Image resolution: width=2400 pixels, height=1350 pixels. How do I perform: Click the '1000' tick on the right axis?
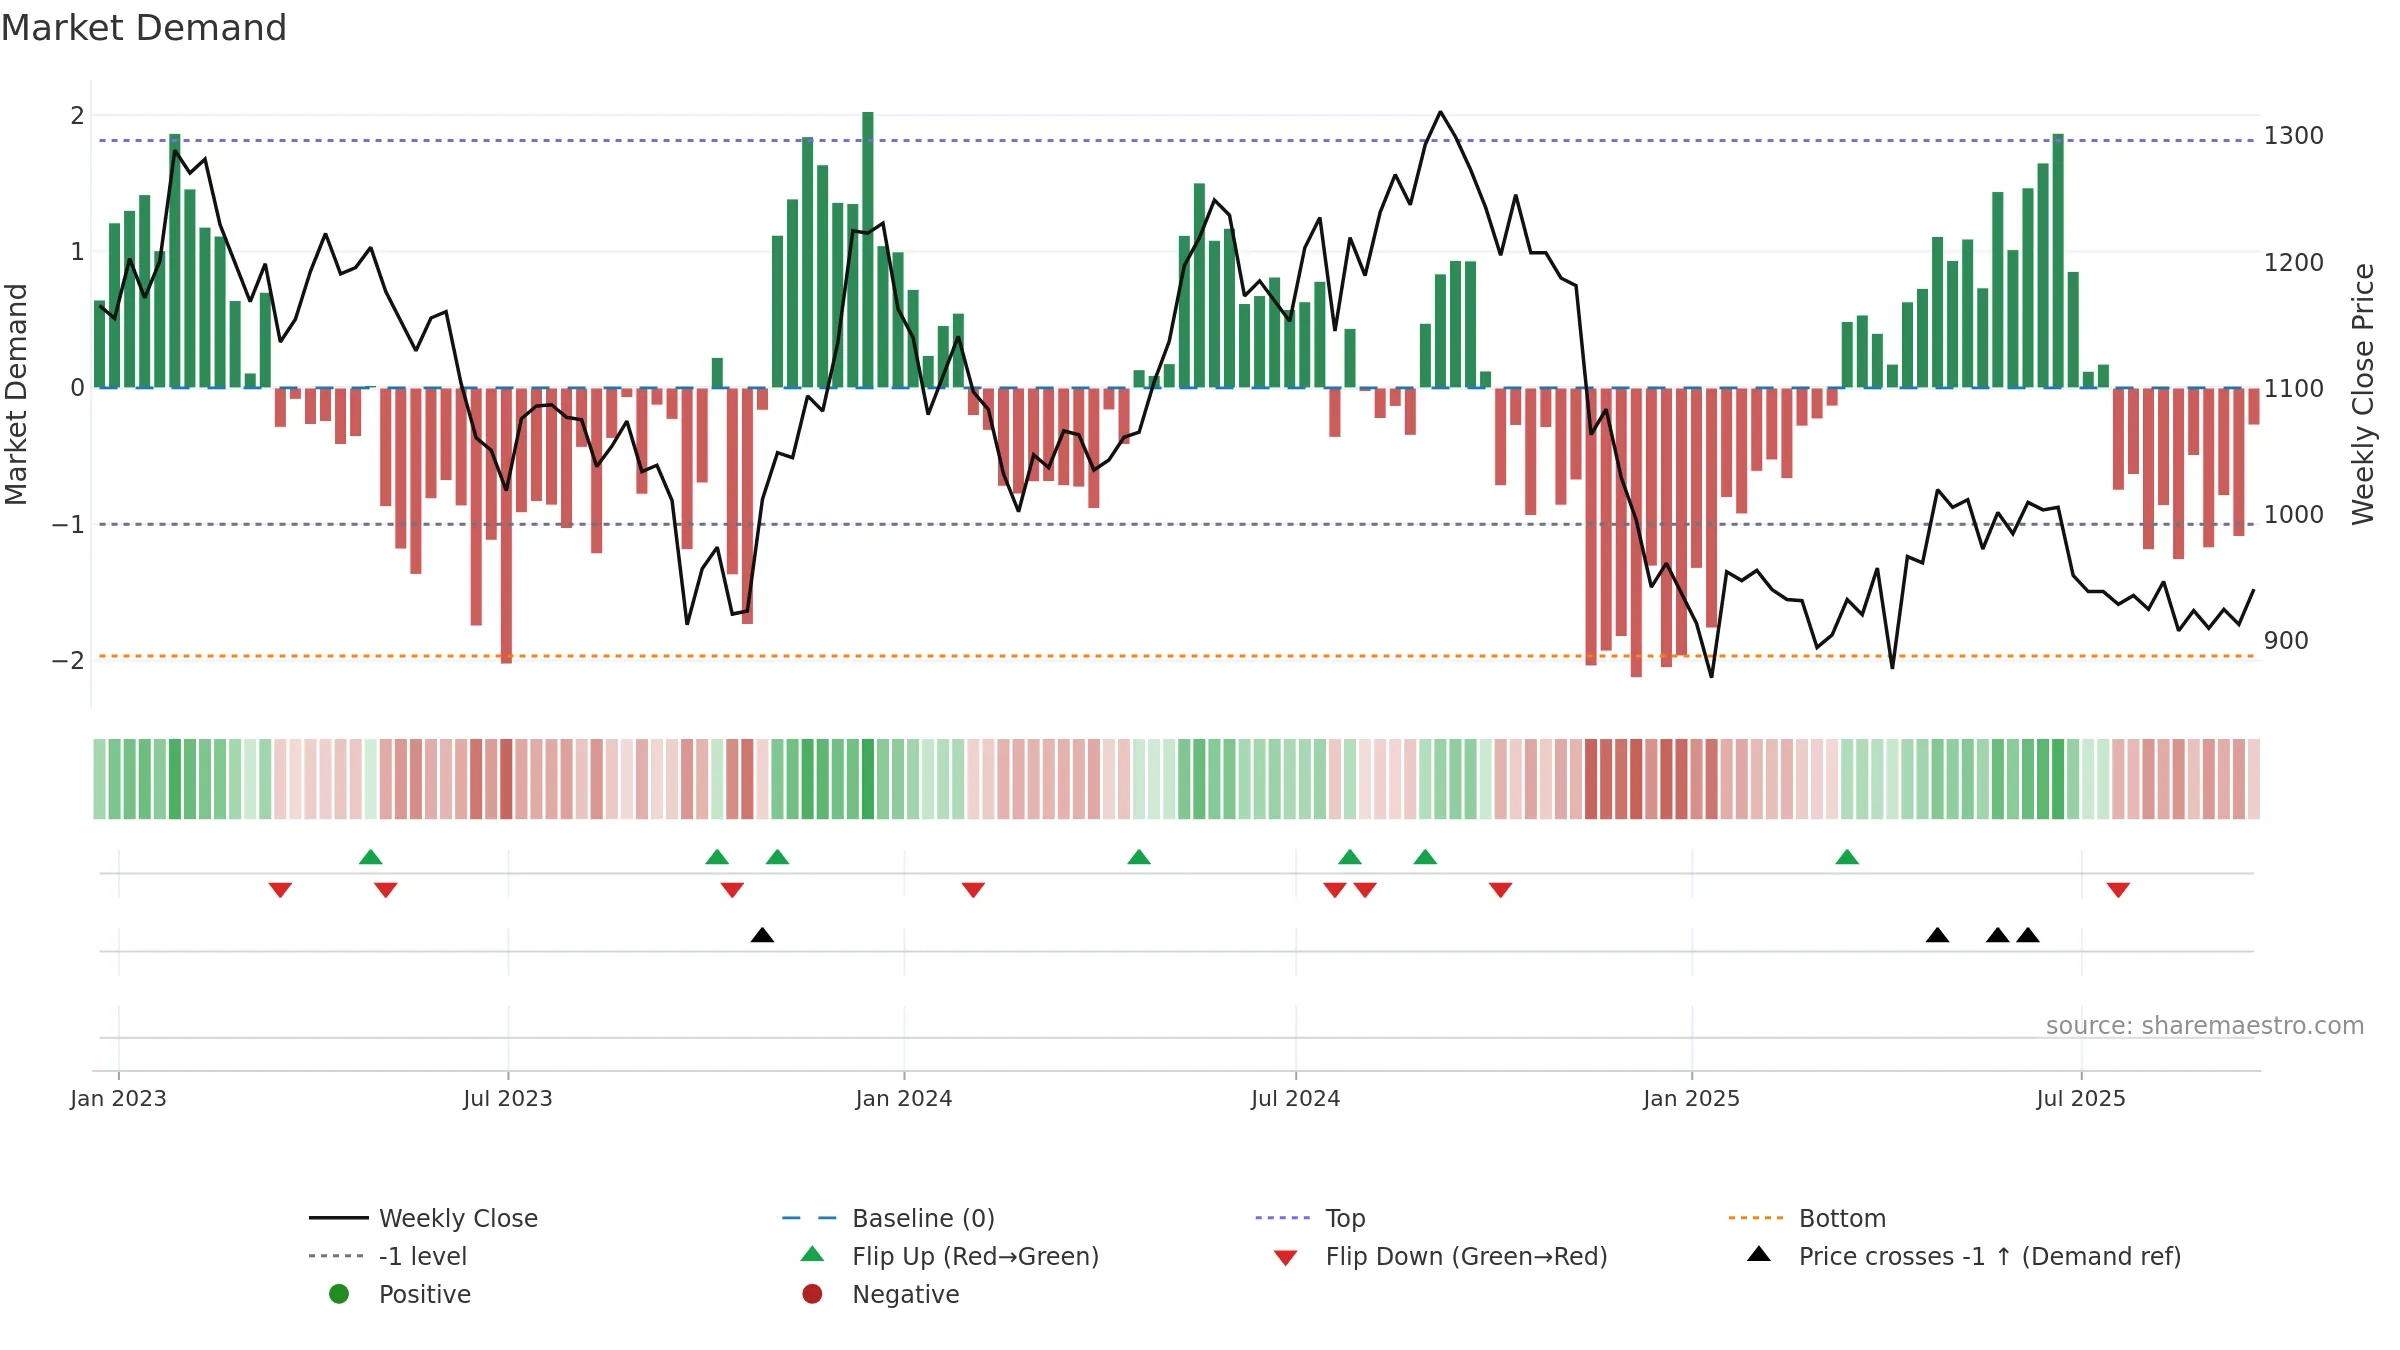[x=2294, y=514]
